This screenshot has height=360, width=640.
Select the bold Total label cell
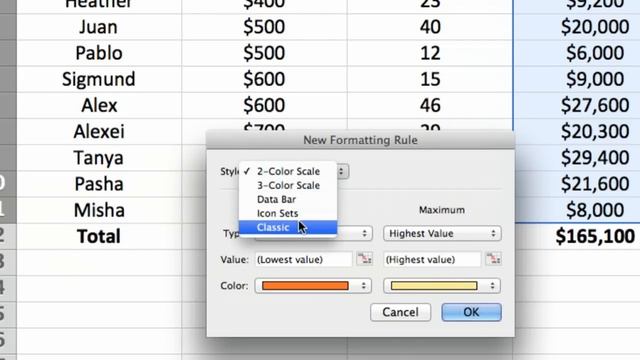tap(99, 236)
